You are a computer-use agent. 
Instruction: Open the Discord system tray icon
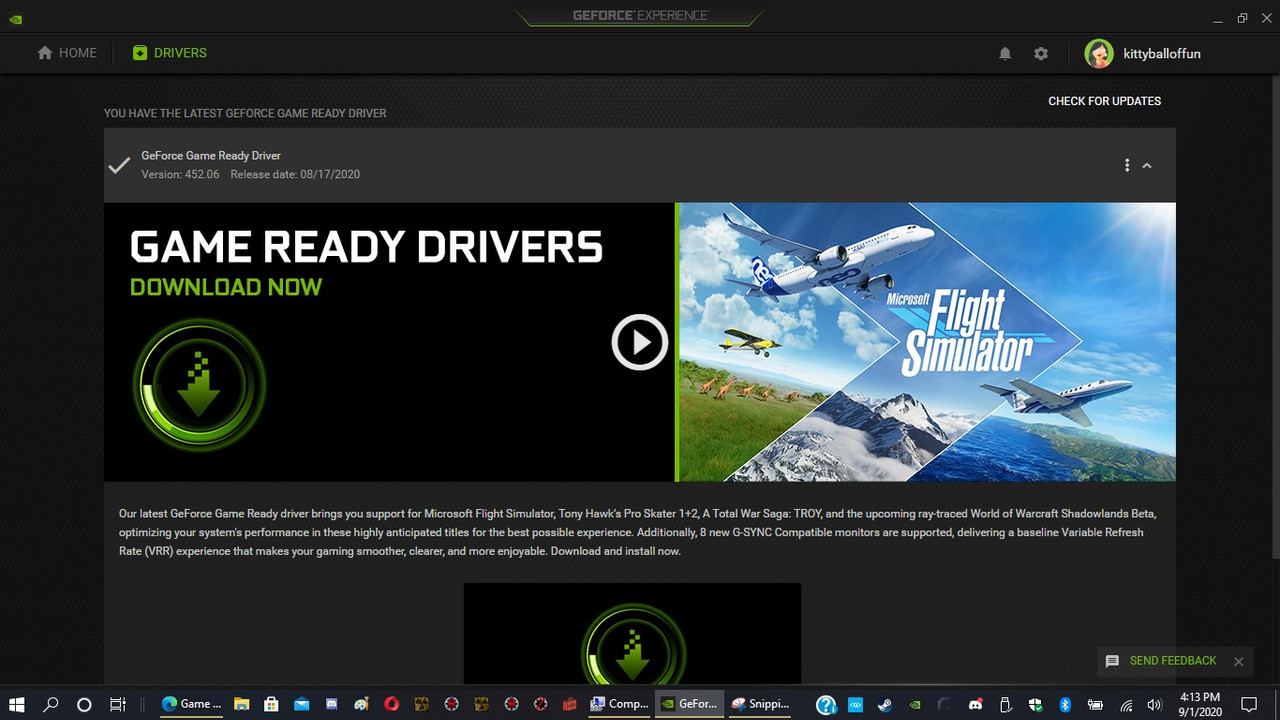click(975, 705)
